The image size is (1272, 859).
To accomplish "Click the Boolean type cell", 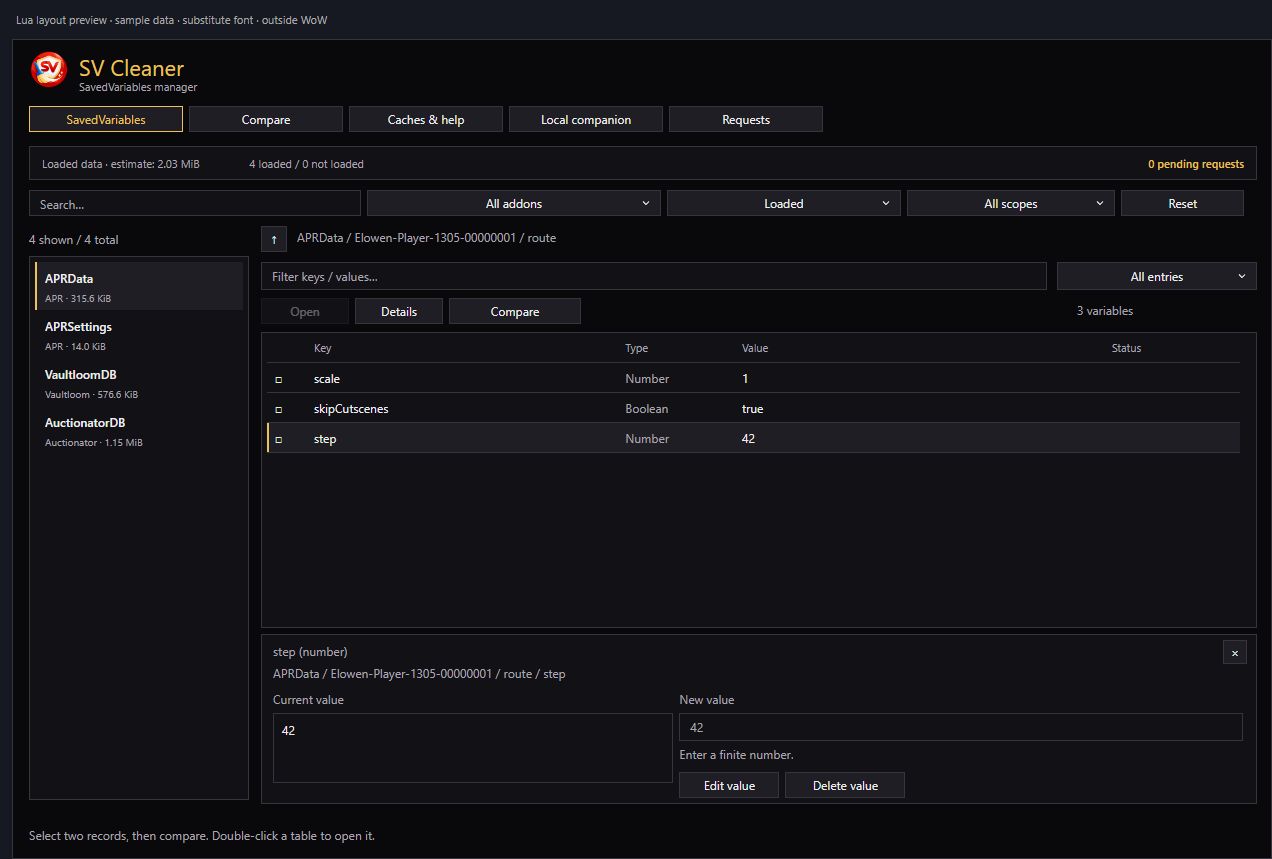I will [x=647, y=409].
